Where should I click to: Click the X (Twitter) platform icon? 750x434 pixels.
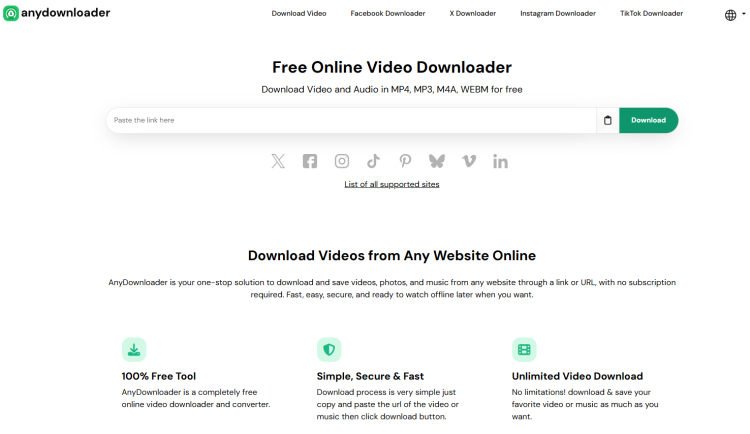tap(278, 161)
